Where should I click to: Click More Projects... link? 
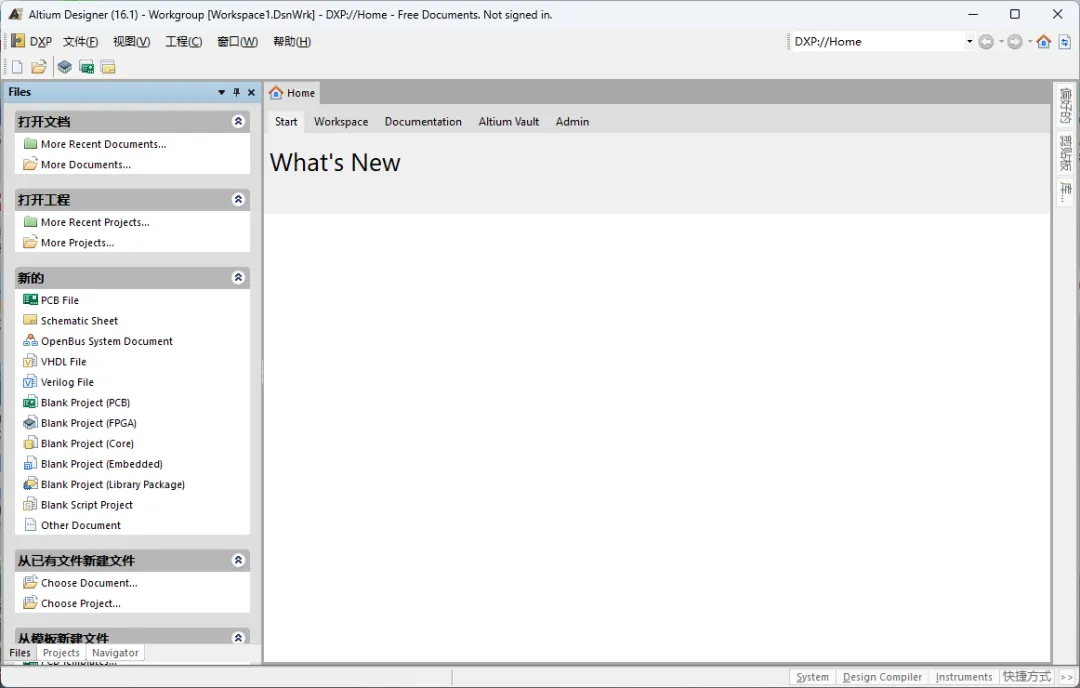click(x=77, y=242)
